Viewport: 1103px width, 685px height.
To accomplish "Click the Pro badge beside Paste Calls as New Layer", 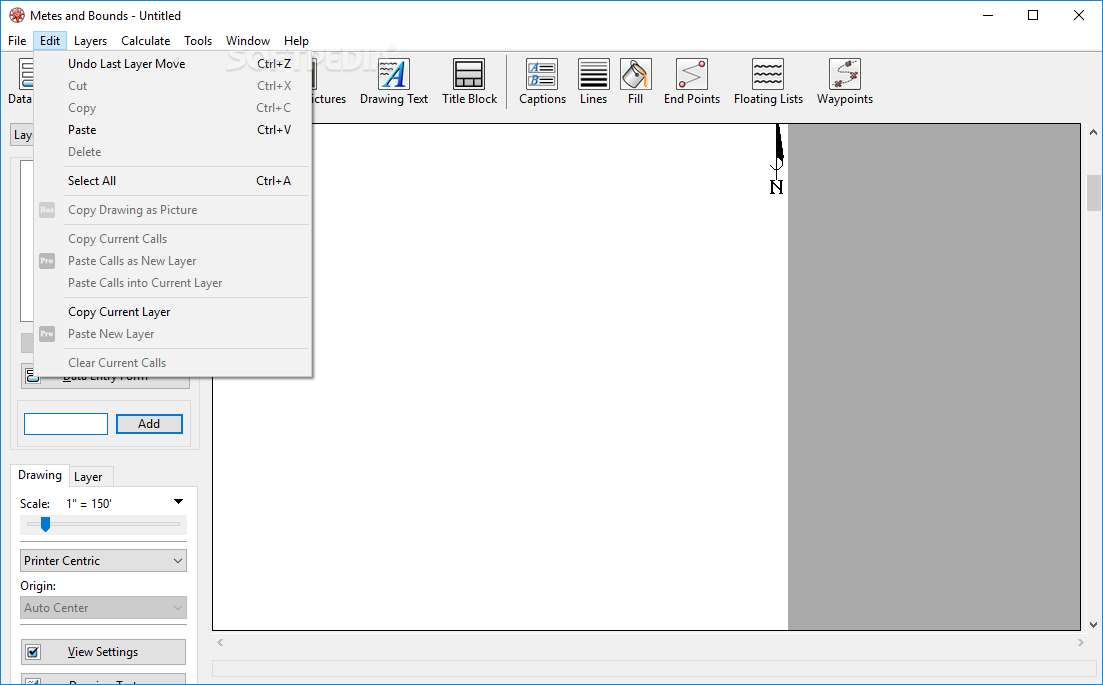I will 47,261.
